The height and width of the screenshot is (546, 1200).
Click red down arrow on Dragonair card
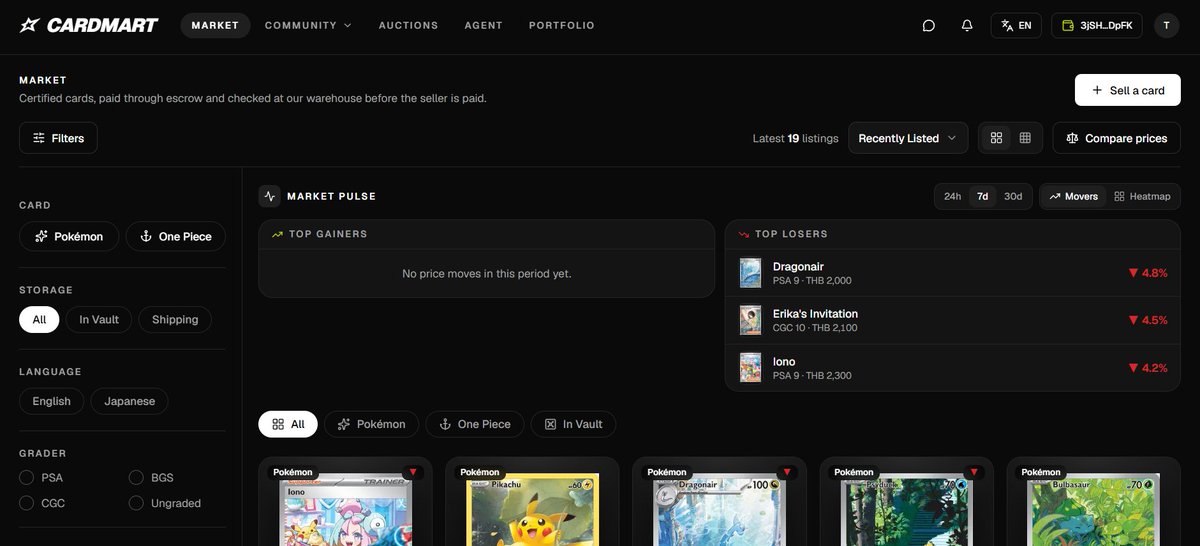787,472
